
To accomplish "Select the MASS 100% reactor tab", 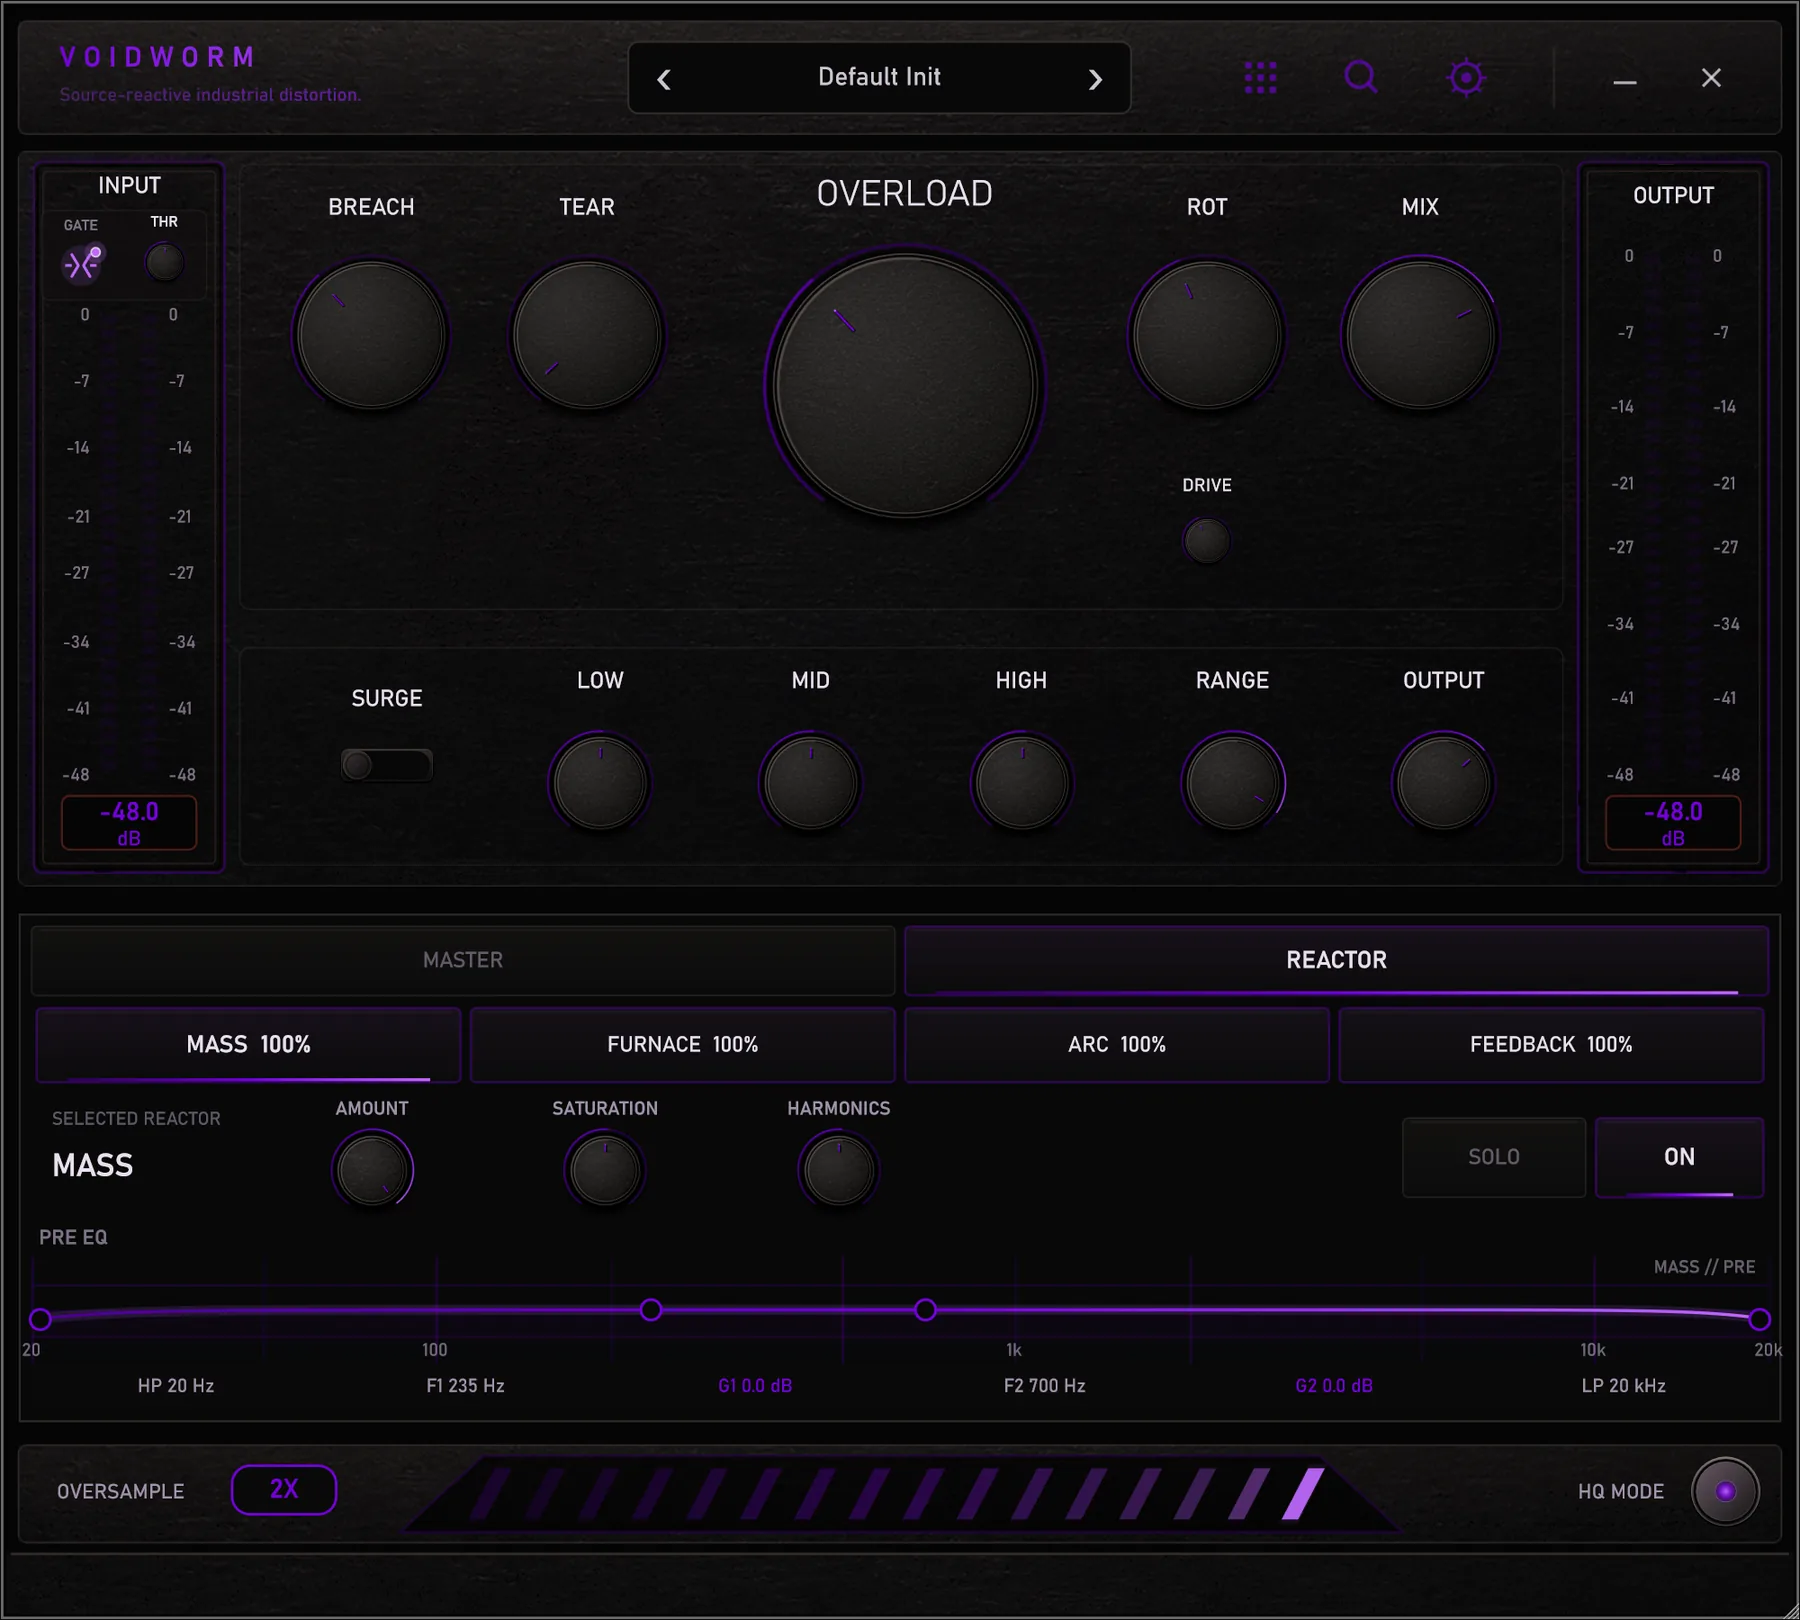I will click(x=248, y=1044).
